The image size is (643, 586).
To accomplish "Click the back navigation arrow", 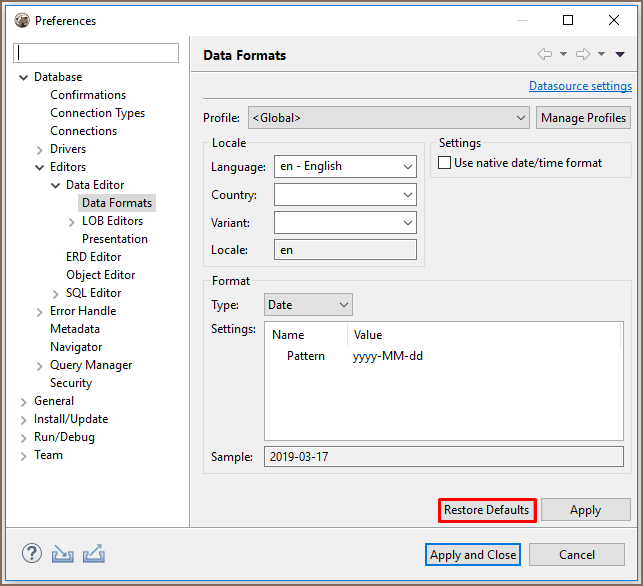I will coord(545,54).
